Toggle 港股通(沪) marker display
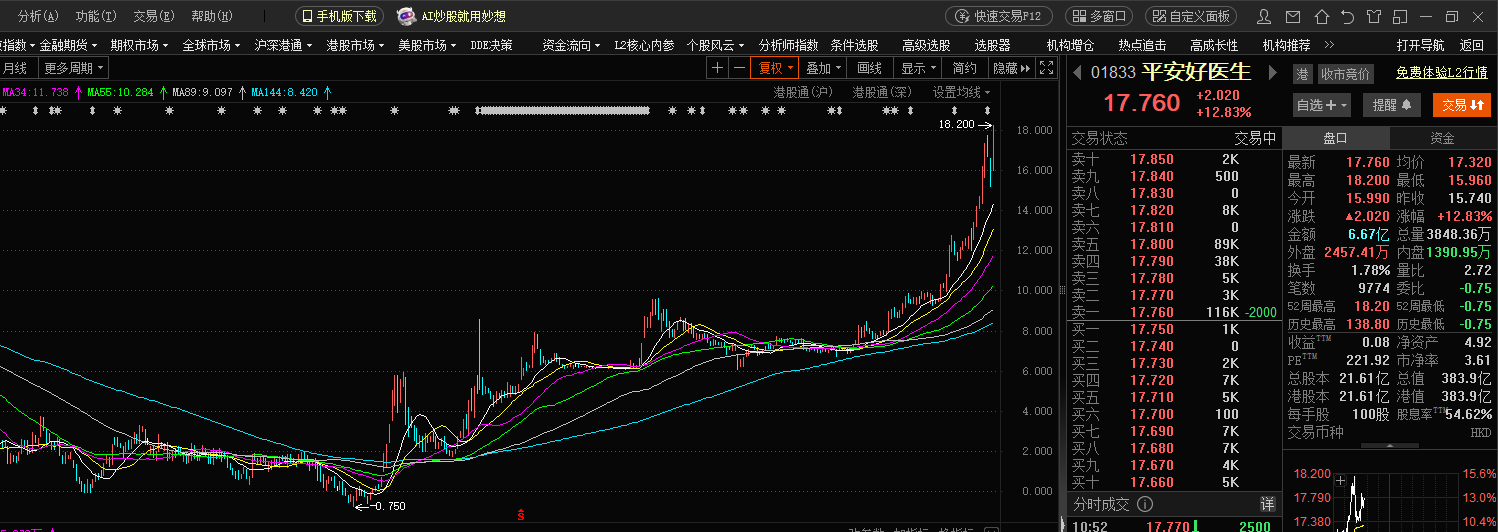 [x=803, y=92]
